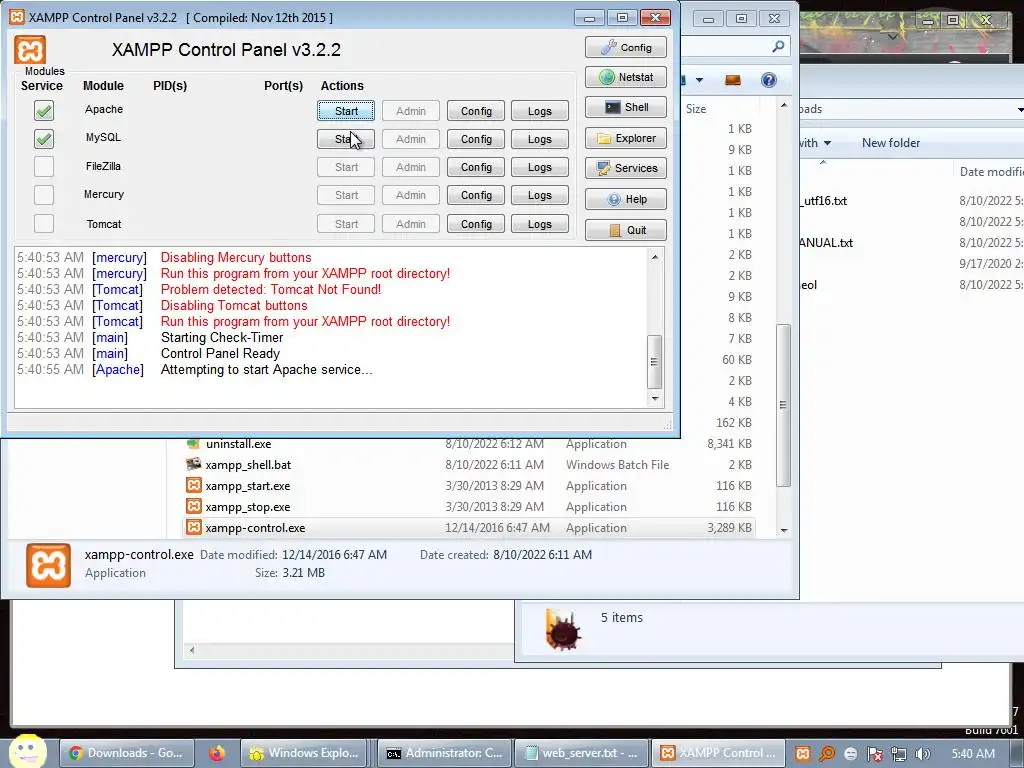
Task: Toggle the Explorer preview pane icon
Action: pyautogui.click(x=733, y=80)
